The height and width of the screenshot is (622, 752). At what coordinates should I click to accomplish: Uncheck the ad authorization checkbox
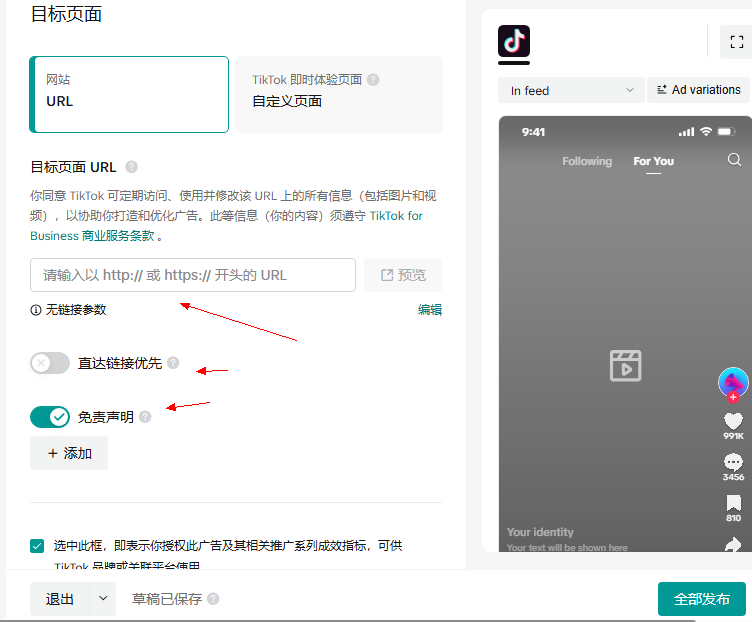[x=37, y=546]
